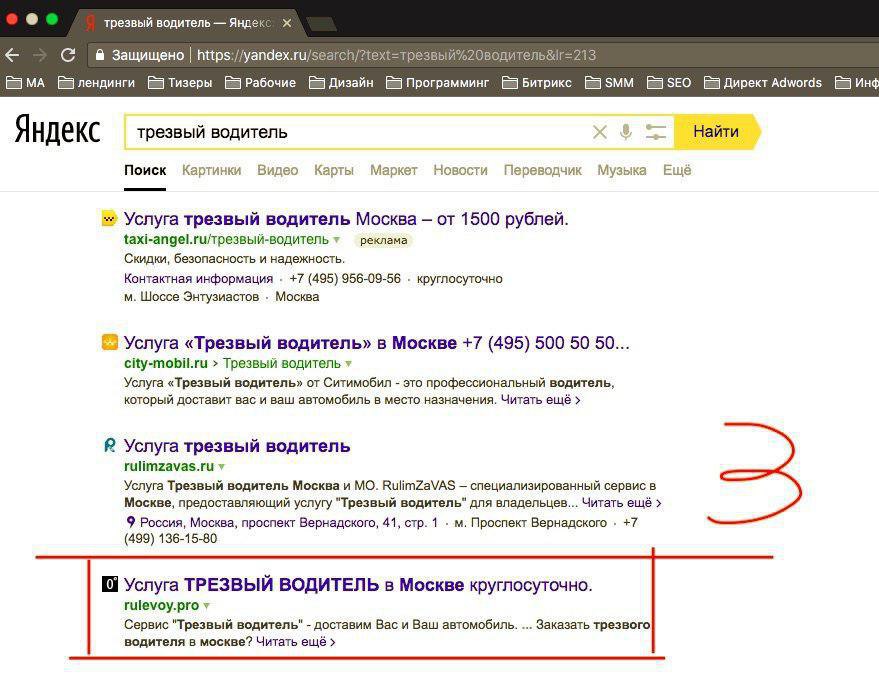Viewport: 879px width, 679px height.
Task: Select the Поиск tab
Action: coord(145,170)
